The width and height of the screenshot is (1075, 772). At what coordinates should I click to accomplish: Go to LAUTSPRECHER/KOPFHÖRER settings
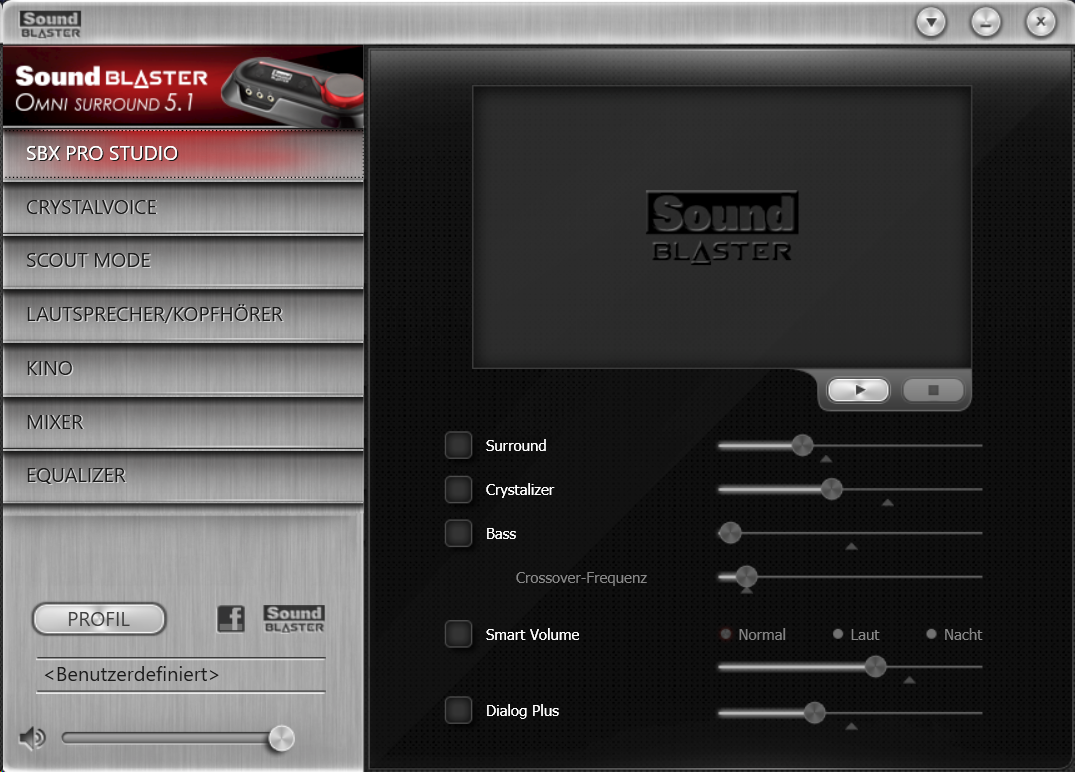tap(183, 315)
